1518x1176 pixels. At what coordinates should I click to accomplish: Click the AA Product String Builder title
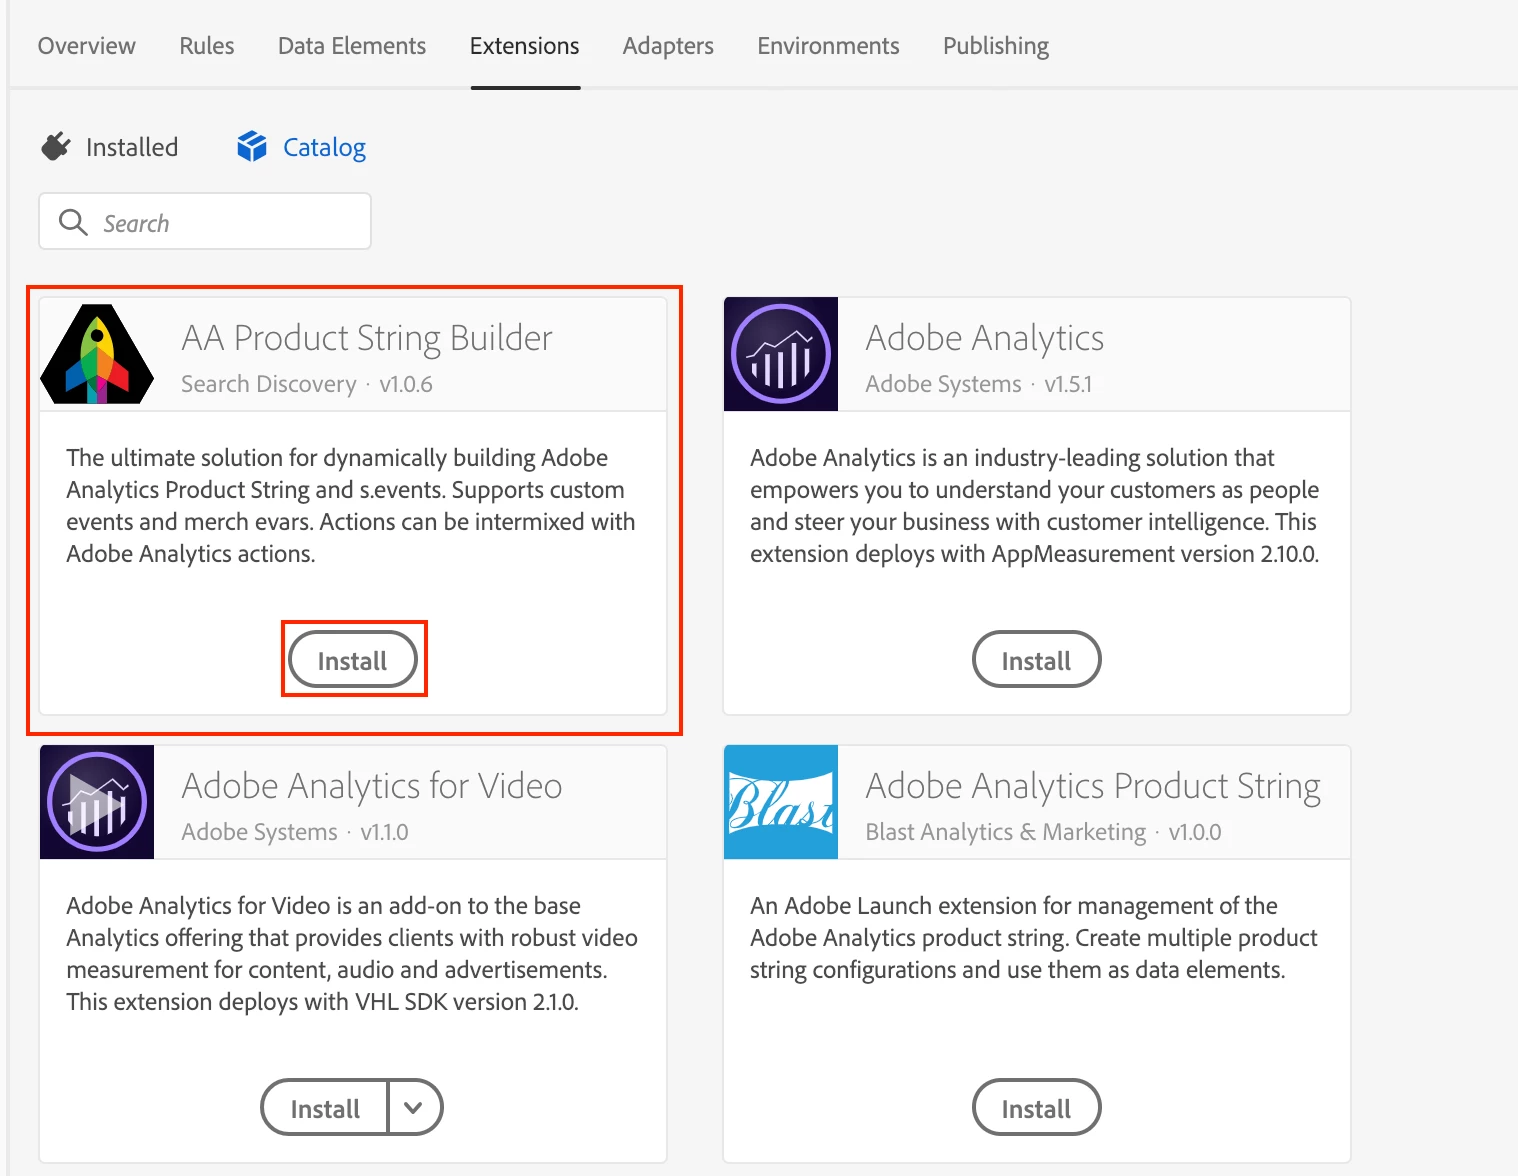click(x=367, y=338)
